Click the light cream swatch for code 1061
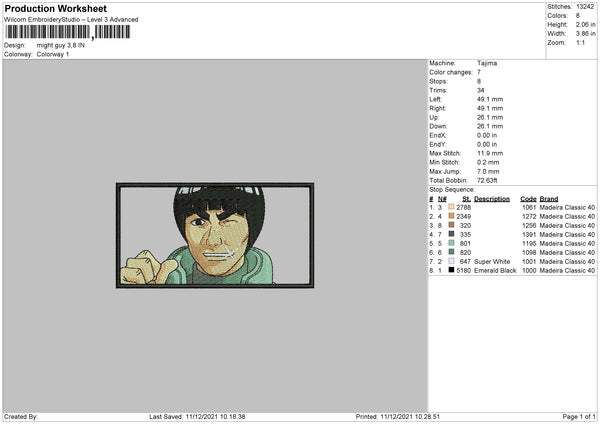The height and width of the screenshot is (424, 600). click(x=451, y=207)
